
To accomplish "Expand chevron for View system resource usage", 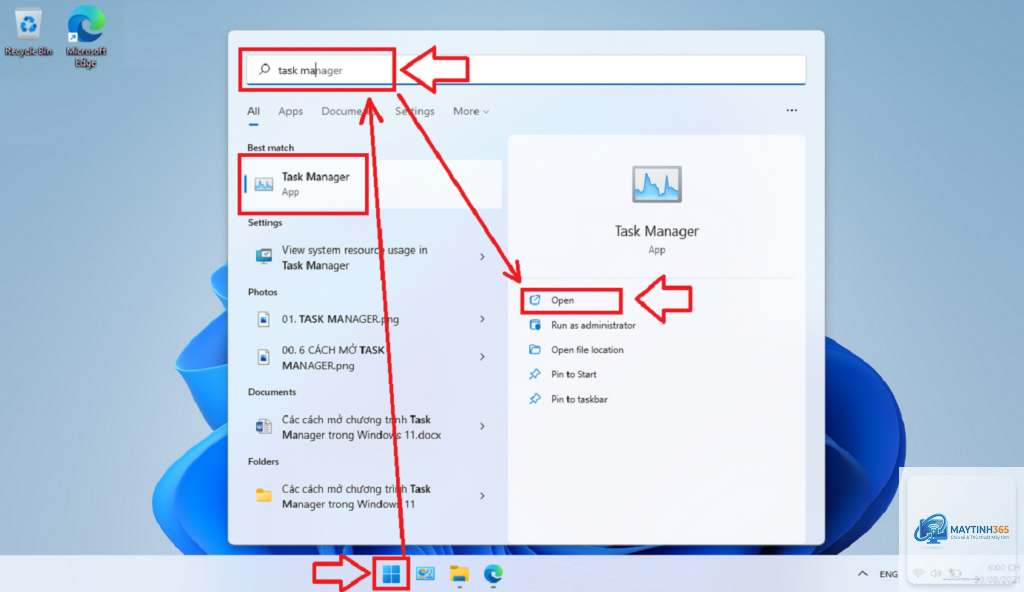I will pyautogui.click(x=482, y=257).
